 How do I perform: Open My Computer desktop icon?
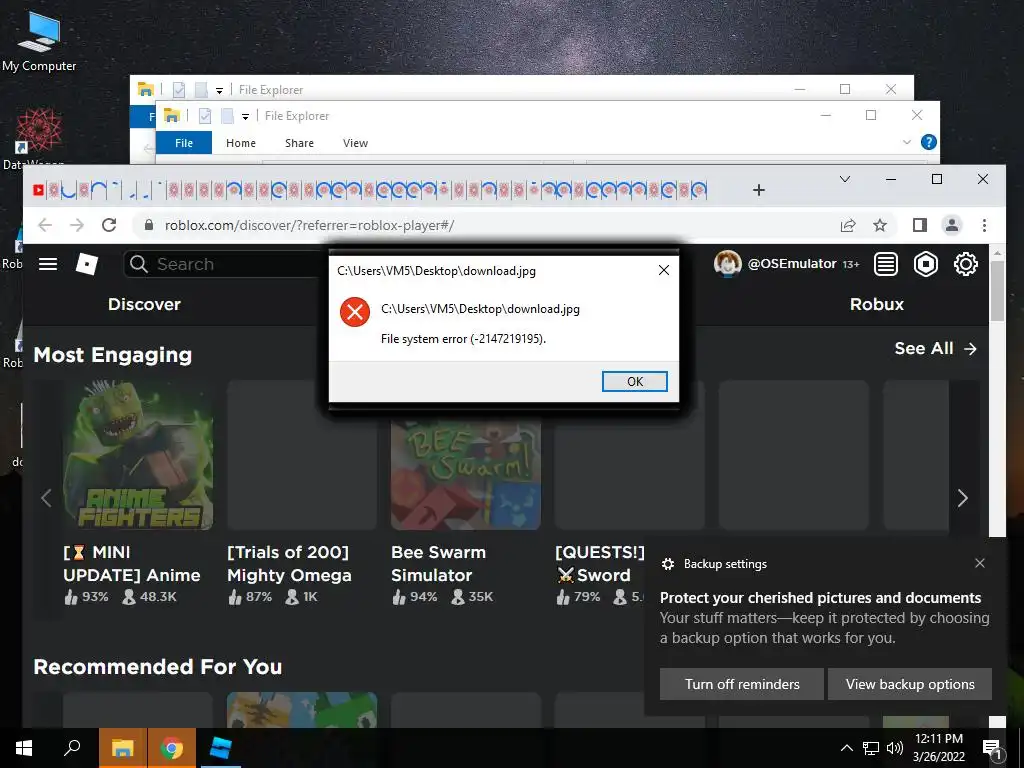coord(39,40)
